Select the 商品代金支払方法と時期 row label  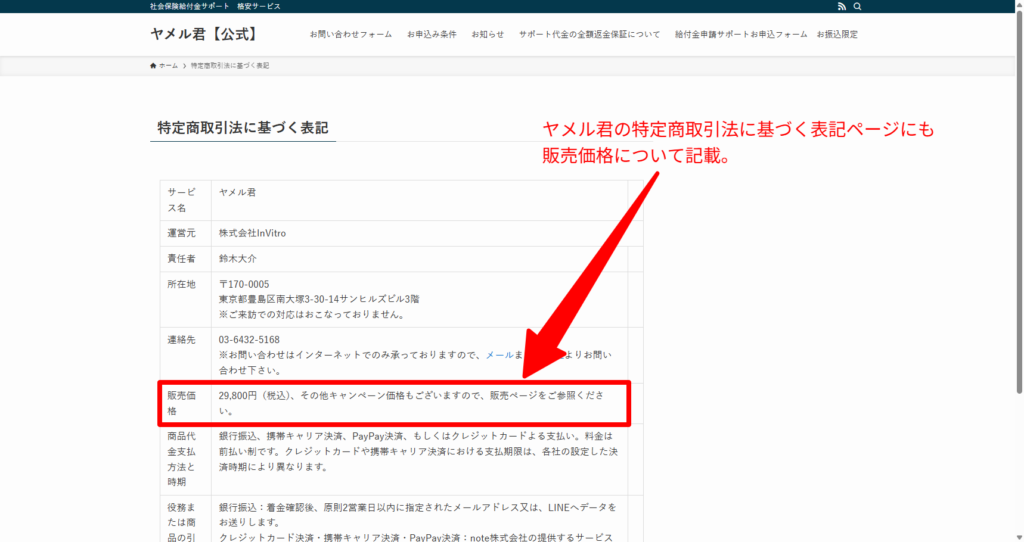182,458
